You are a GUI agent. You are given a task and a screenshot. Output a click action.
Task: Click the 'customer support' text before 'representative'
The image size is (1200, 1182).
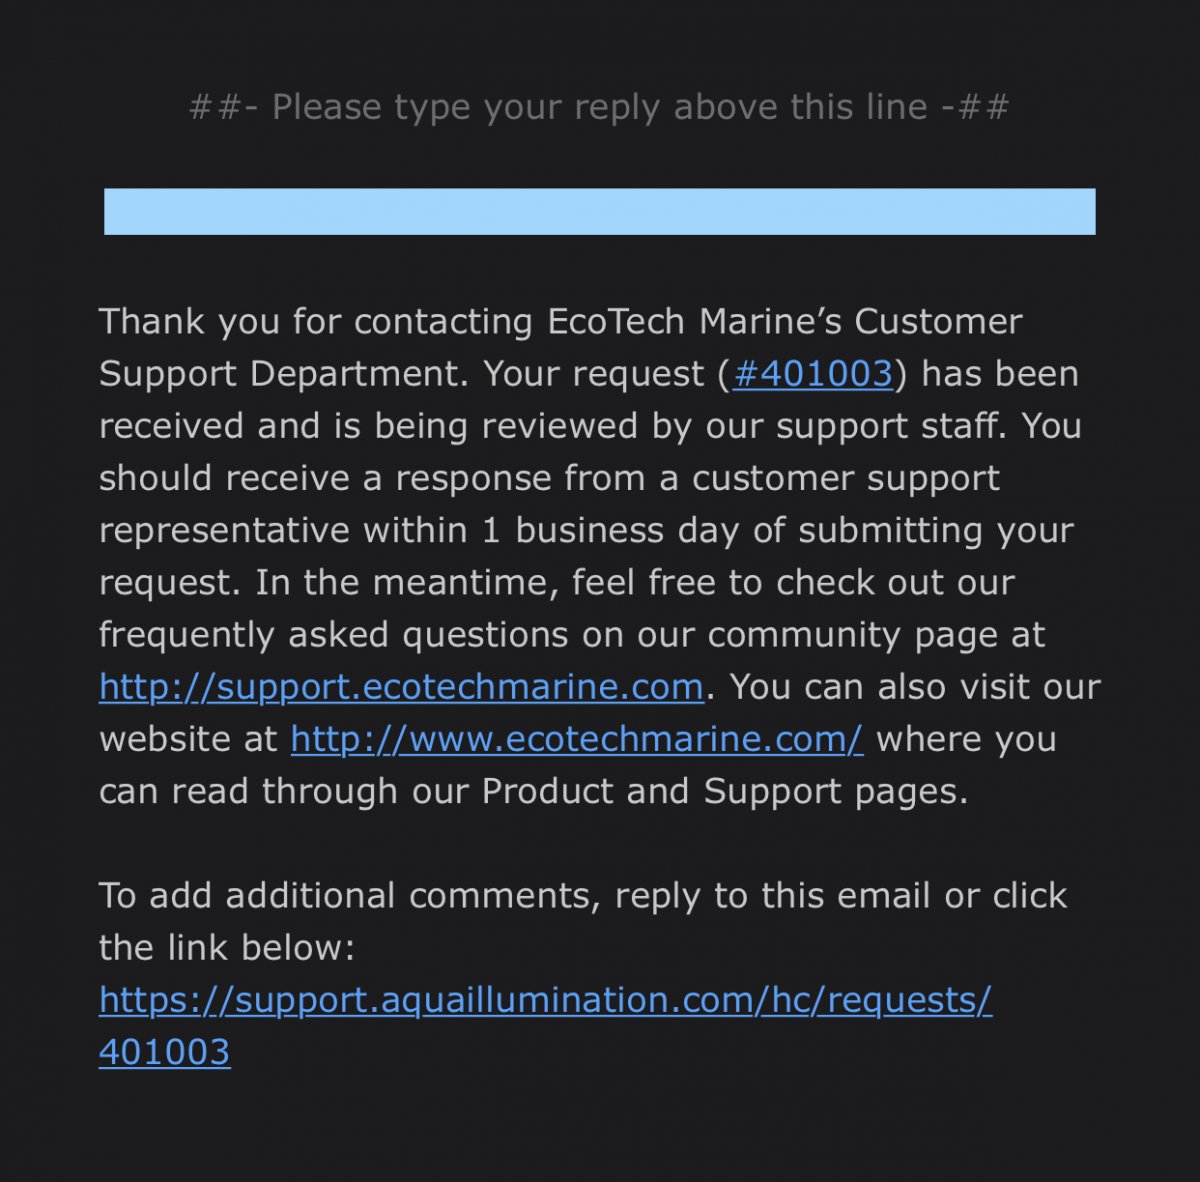[x=845, y=478]
